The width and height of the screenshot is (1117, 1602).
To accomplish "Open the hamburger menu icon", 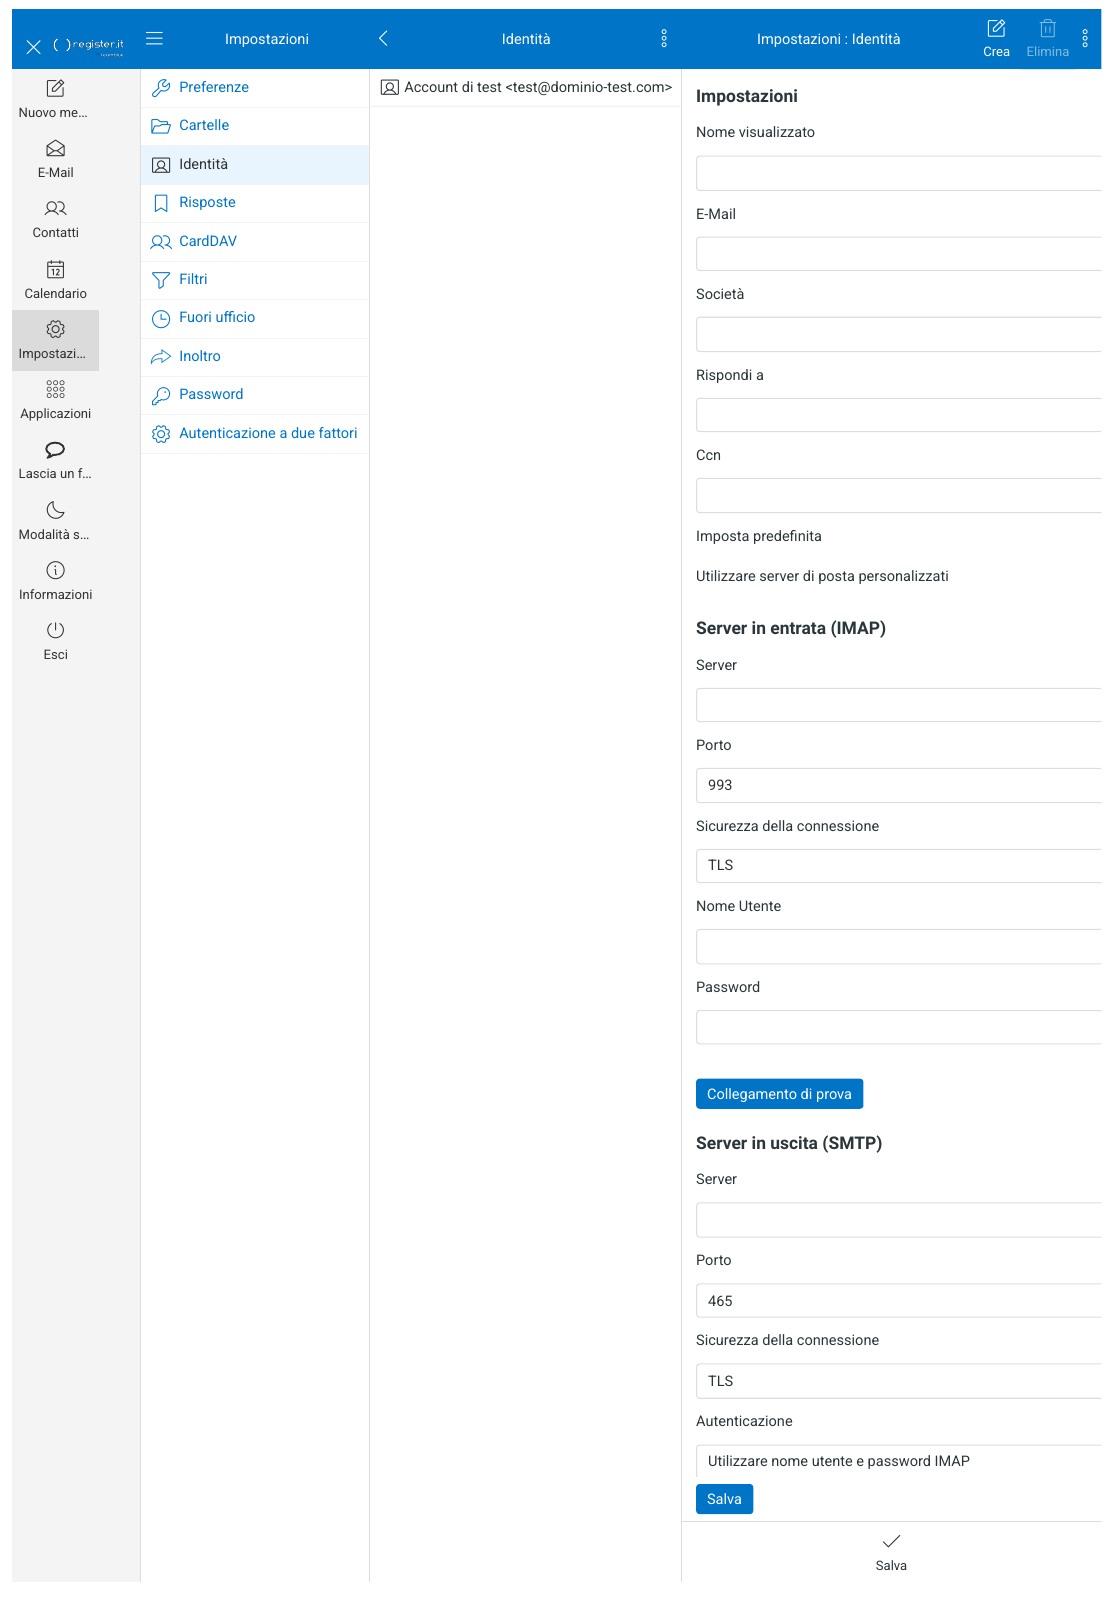I will click(154, 38).
